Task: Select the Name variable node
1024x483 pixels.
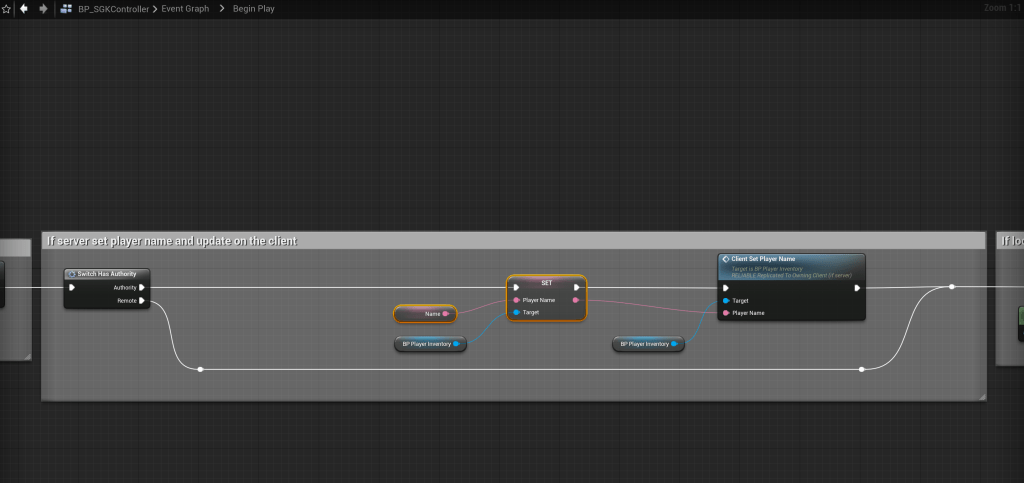Action: (425, 314)
